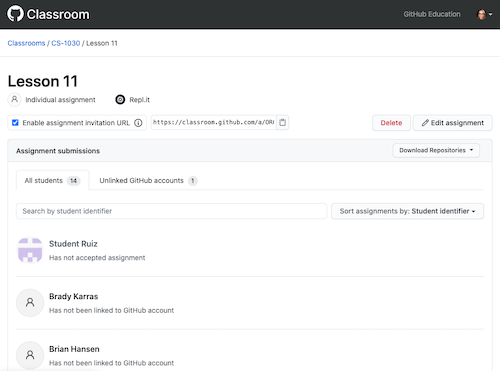
Task: Open the user avatar menu
Action: (484, 14)
